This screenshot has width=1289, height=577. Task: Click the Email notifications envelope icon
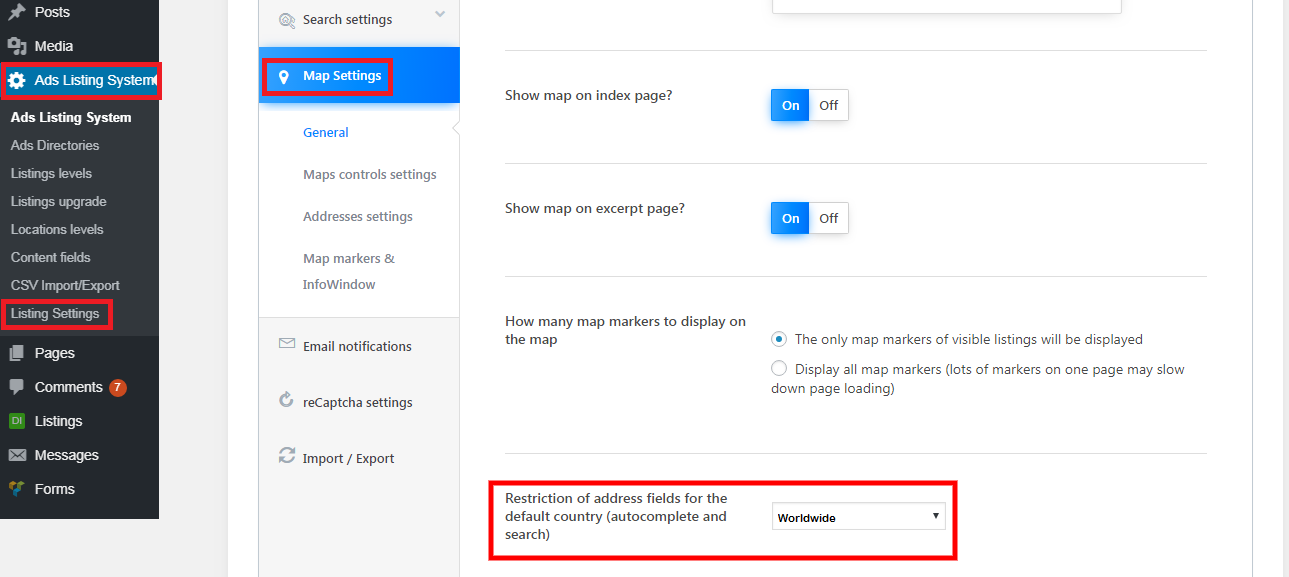287,344
